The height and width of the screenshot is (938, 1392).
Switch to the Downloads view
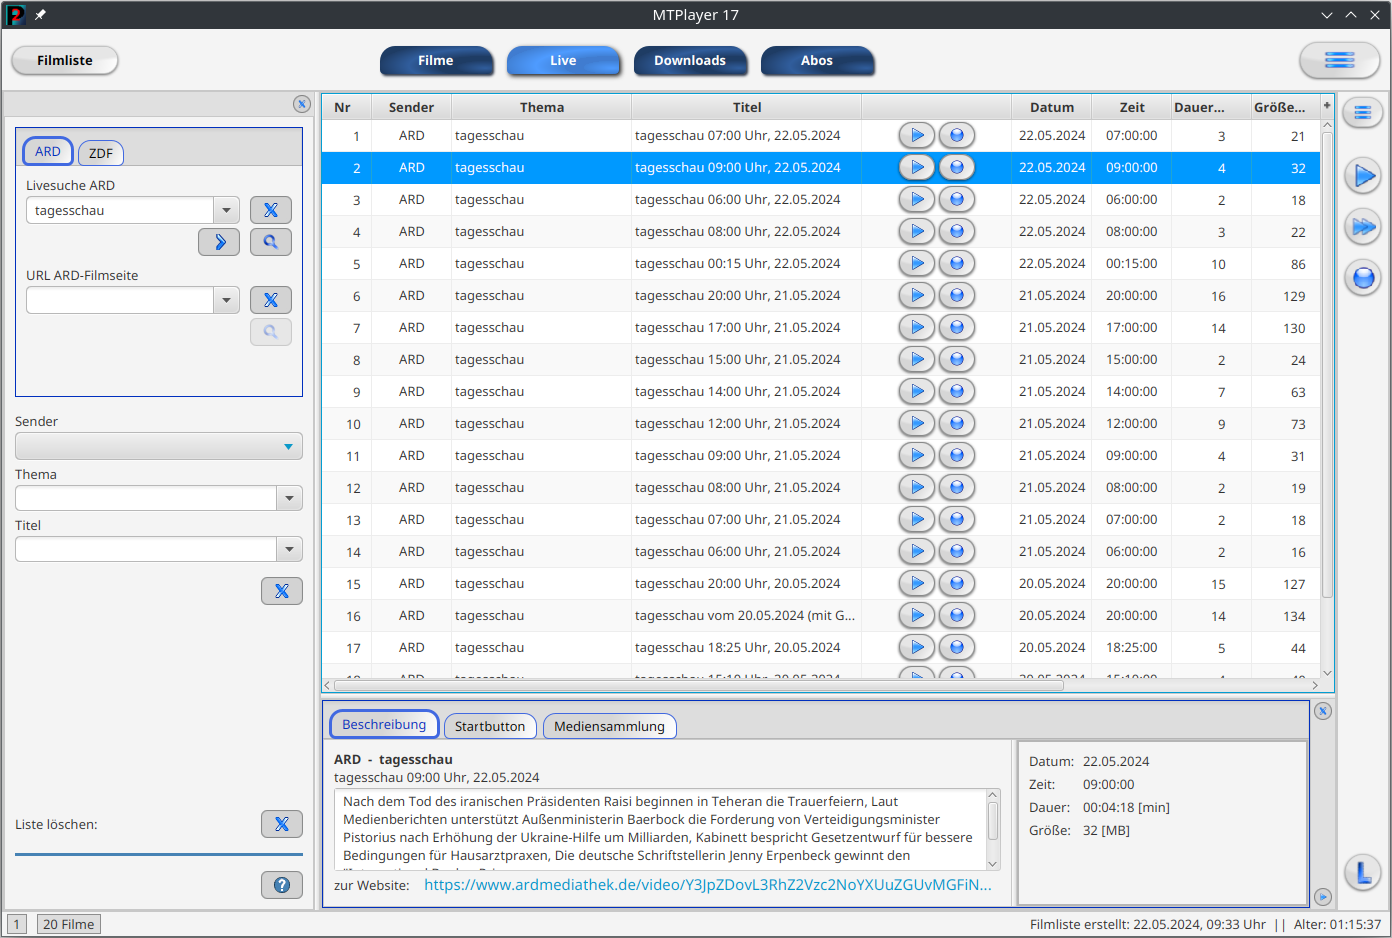tap(690, 61)
